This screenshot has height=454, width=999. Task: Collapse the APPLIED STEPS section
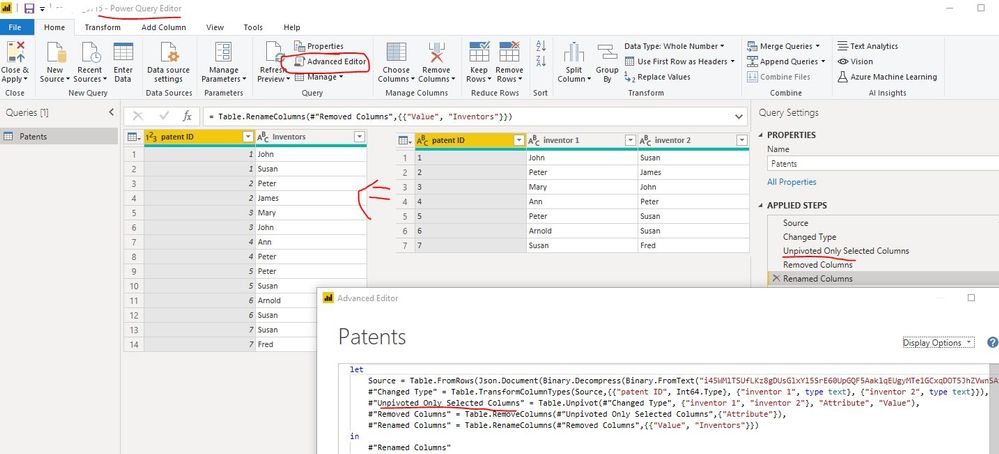click(x=761, y=206)
